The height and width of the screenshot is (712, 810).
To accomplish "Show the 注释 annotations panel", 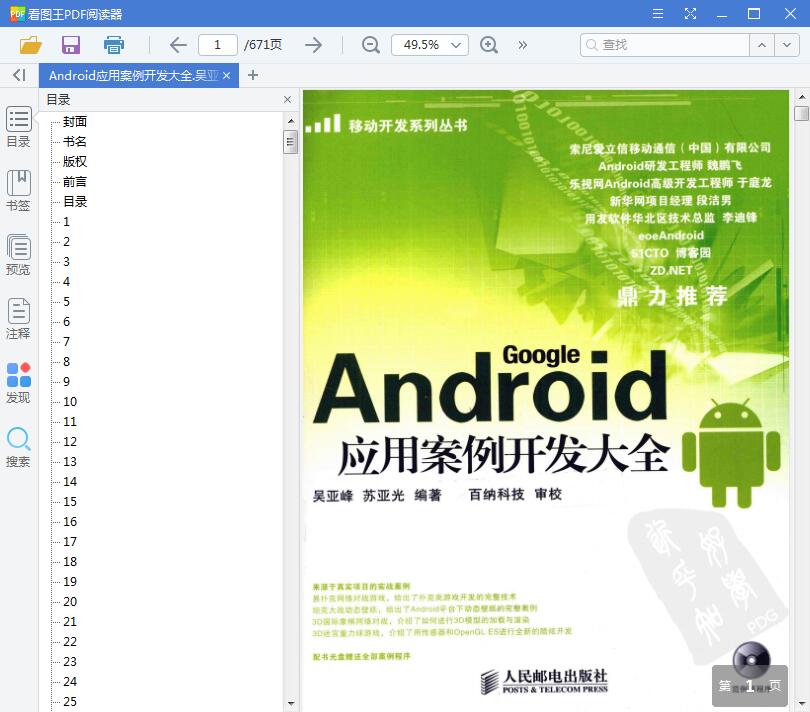I will coord(18,320).
